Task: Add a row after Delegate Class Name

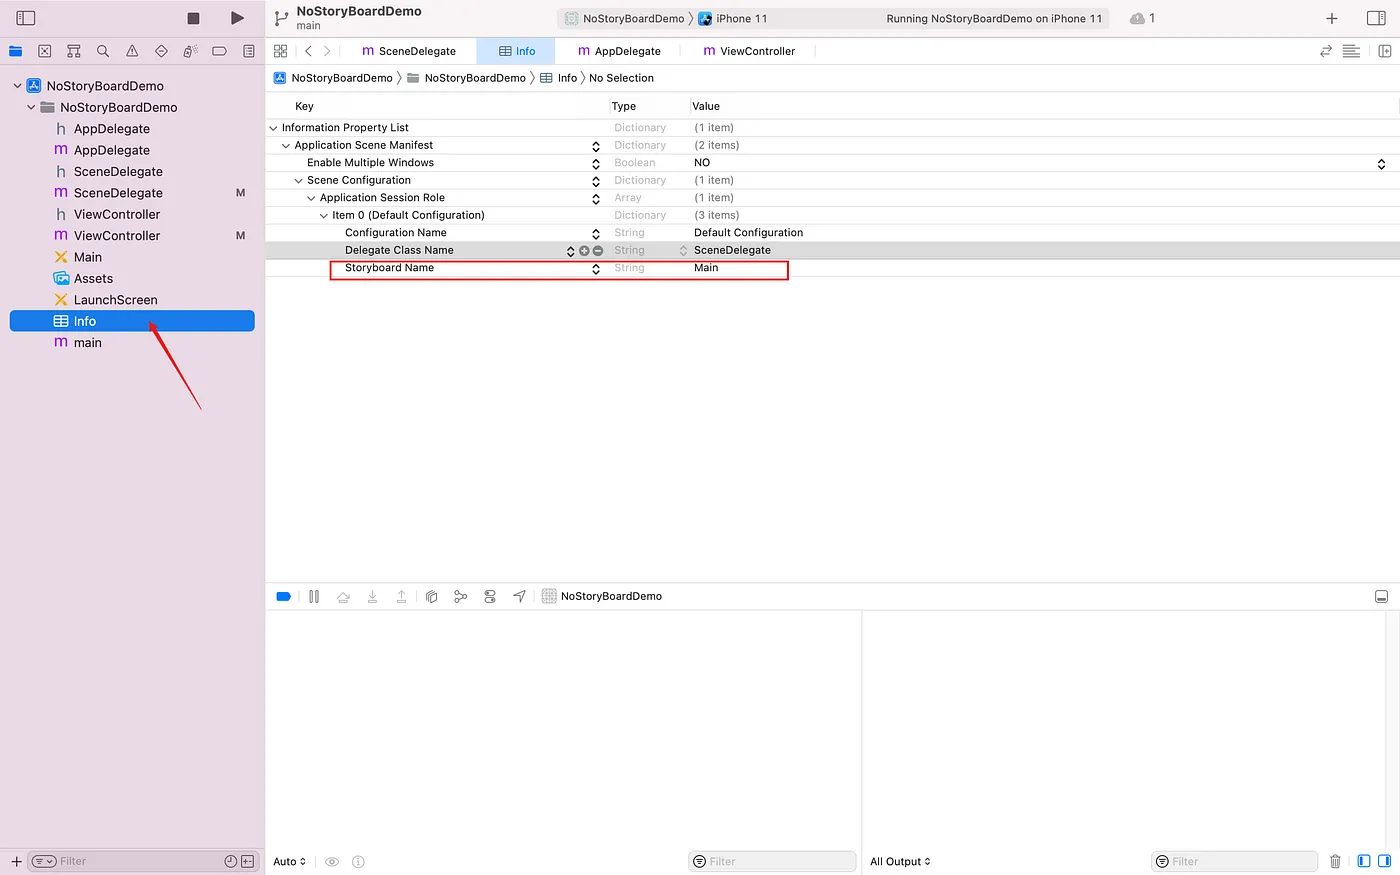Action: click(x=584, y=251)
